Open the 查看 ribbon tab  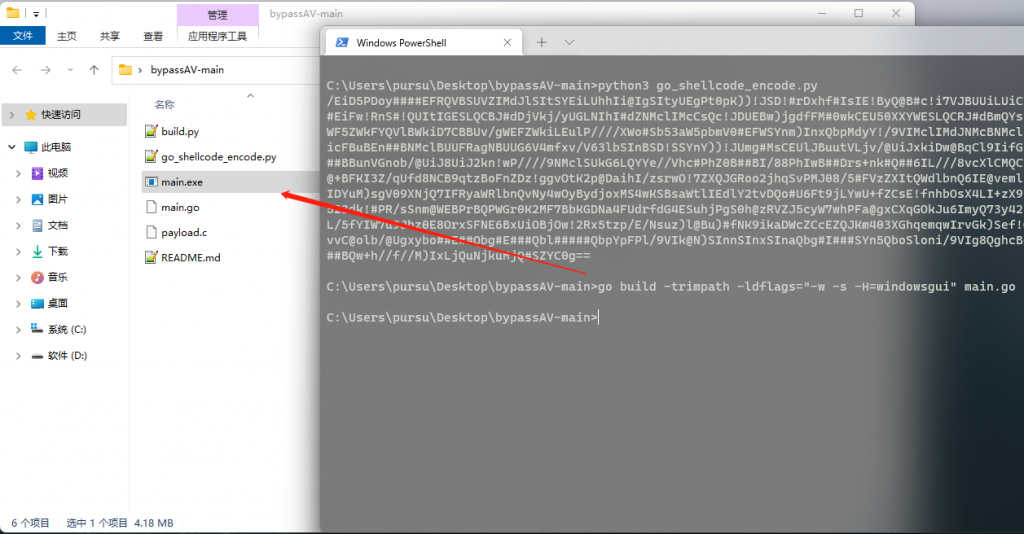click(x=153, y=36)
